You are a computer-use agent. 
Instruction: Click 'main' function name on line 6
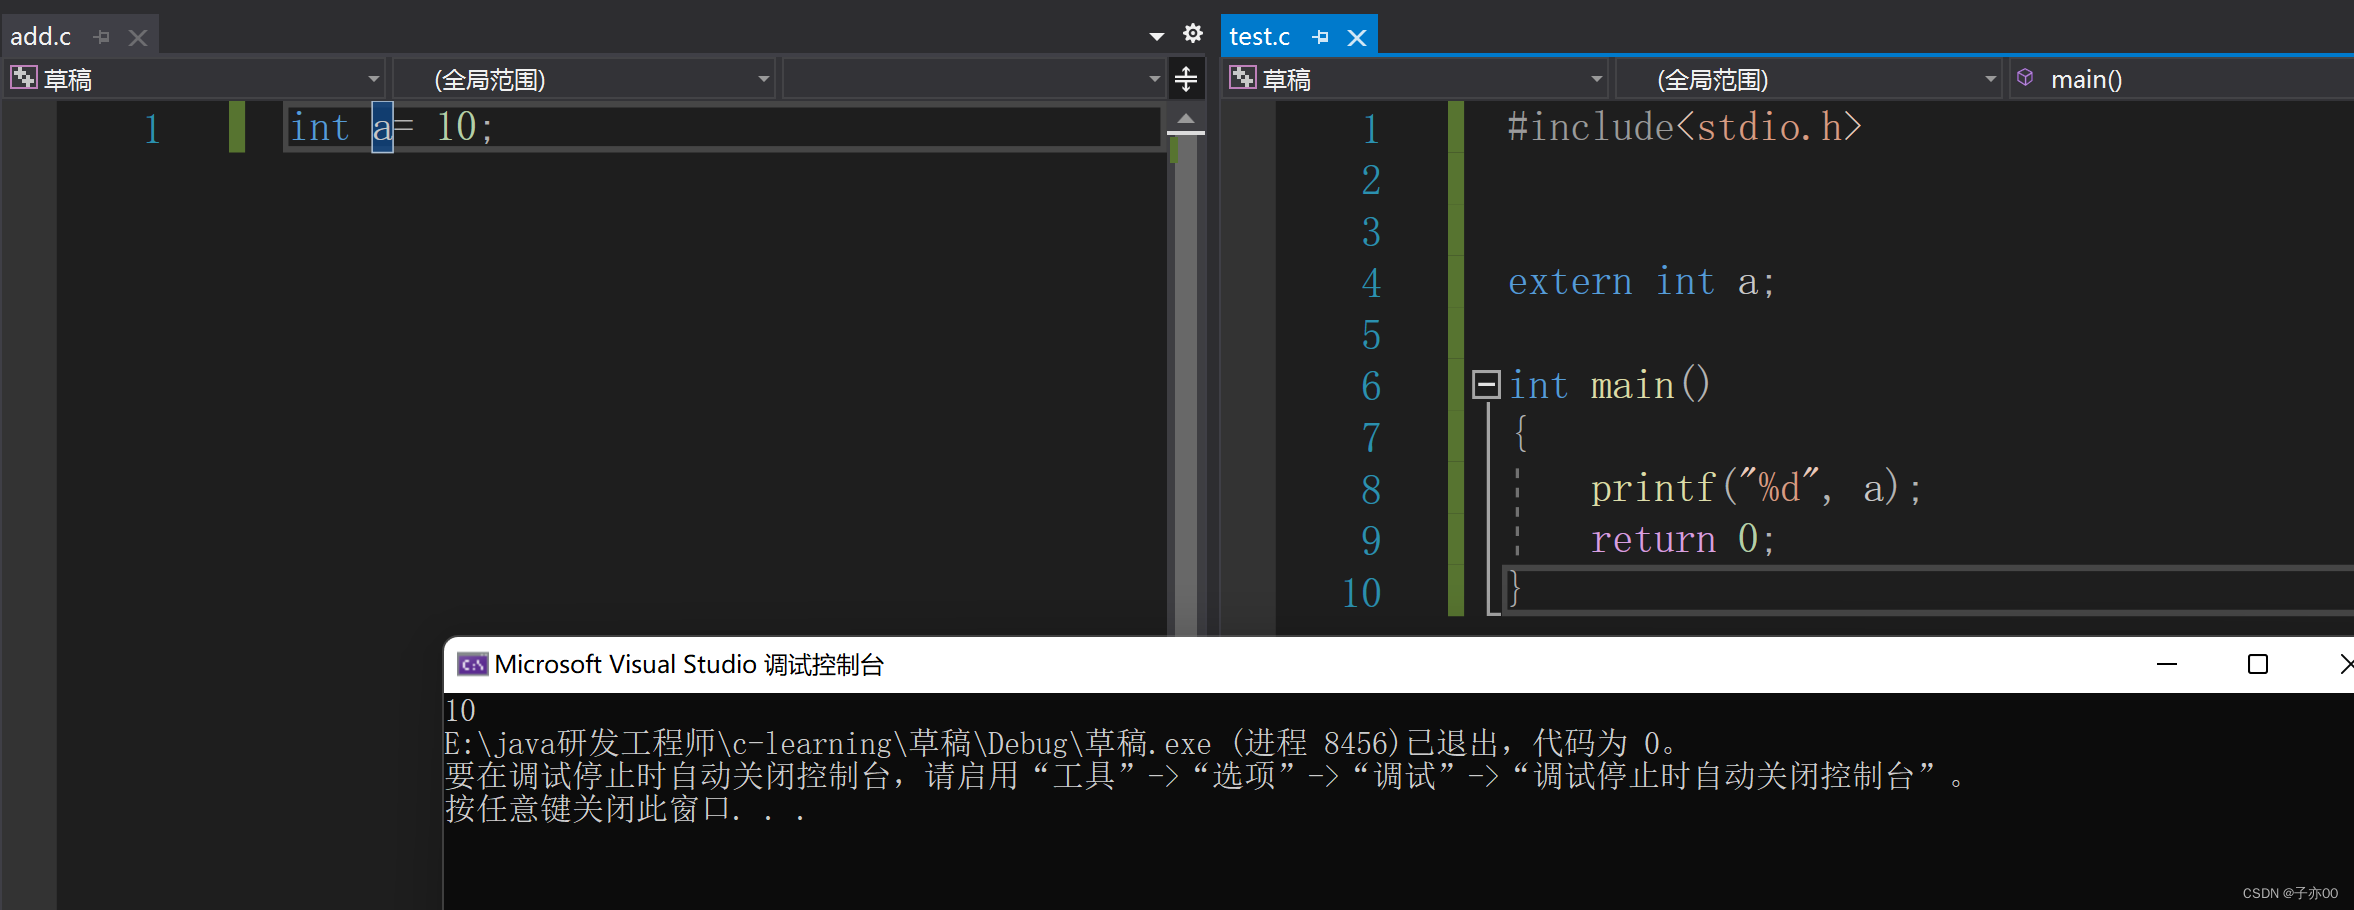[x=1632, y=385]
